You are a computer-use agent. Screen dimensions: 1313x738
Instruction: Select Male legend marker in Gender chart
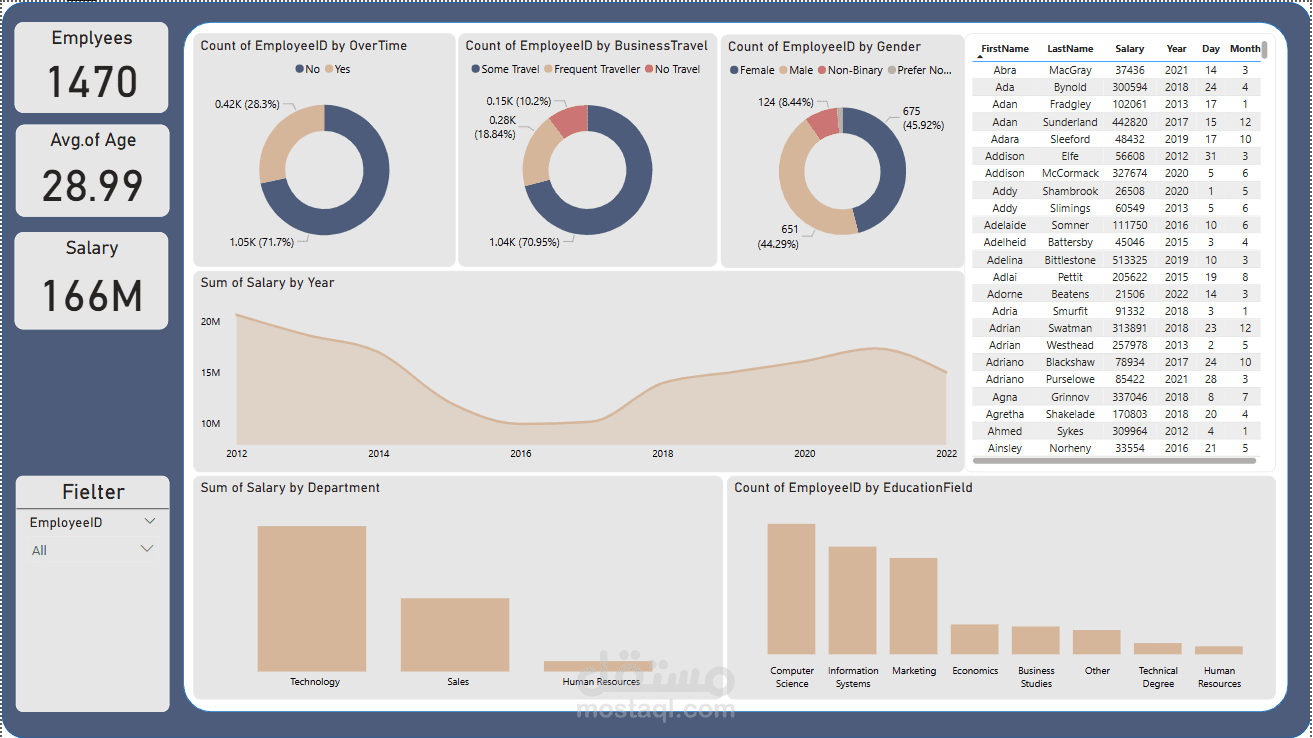pos(783,70)
